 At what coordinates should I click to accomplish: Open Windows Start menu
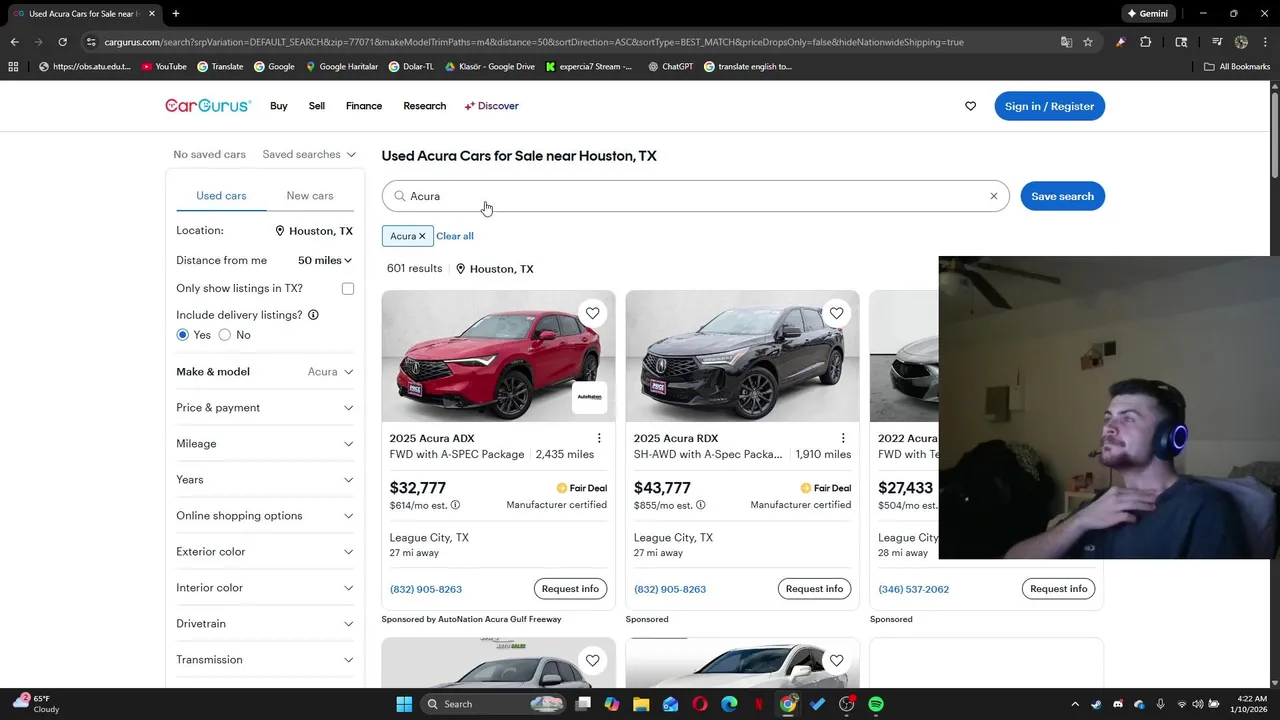[x=404, y=704]
